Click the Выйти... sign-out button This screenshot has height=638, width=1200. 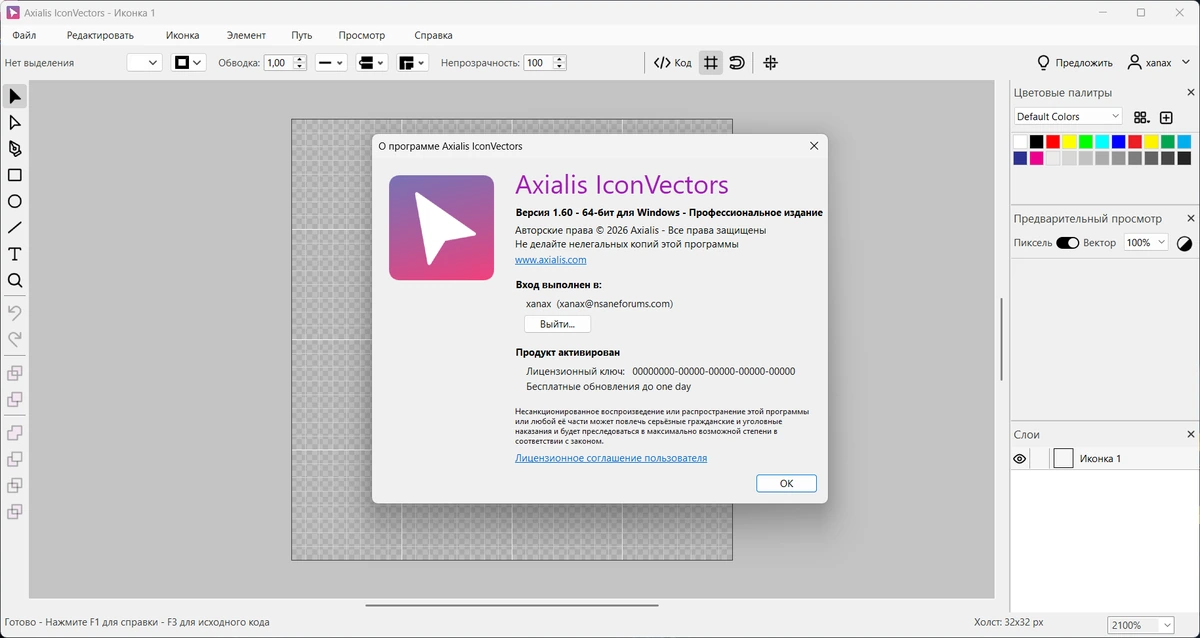557,324
